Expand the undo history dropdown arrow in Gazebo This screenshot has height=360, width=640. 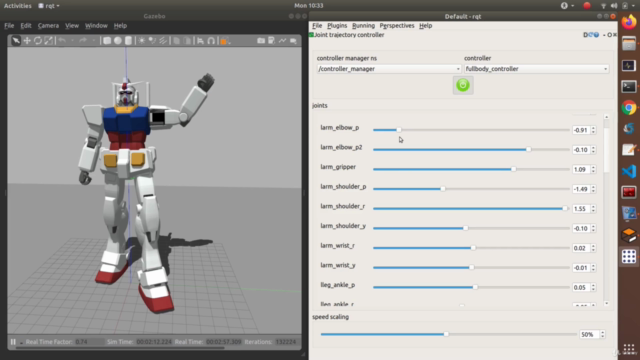click(72, 41)
